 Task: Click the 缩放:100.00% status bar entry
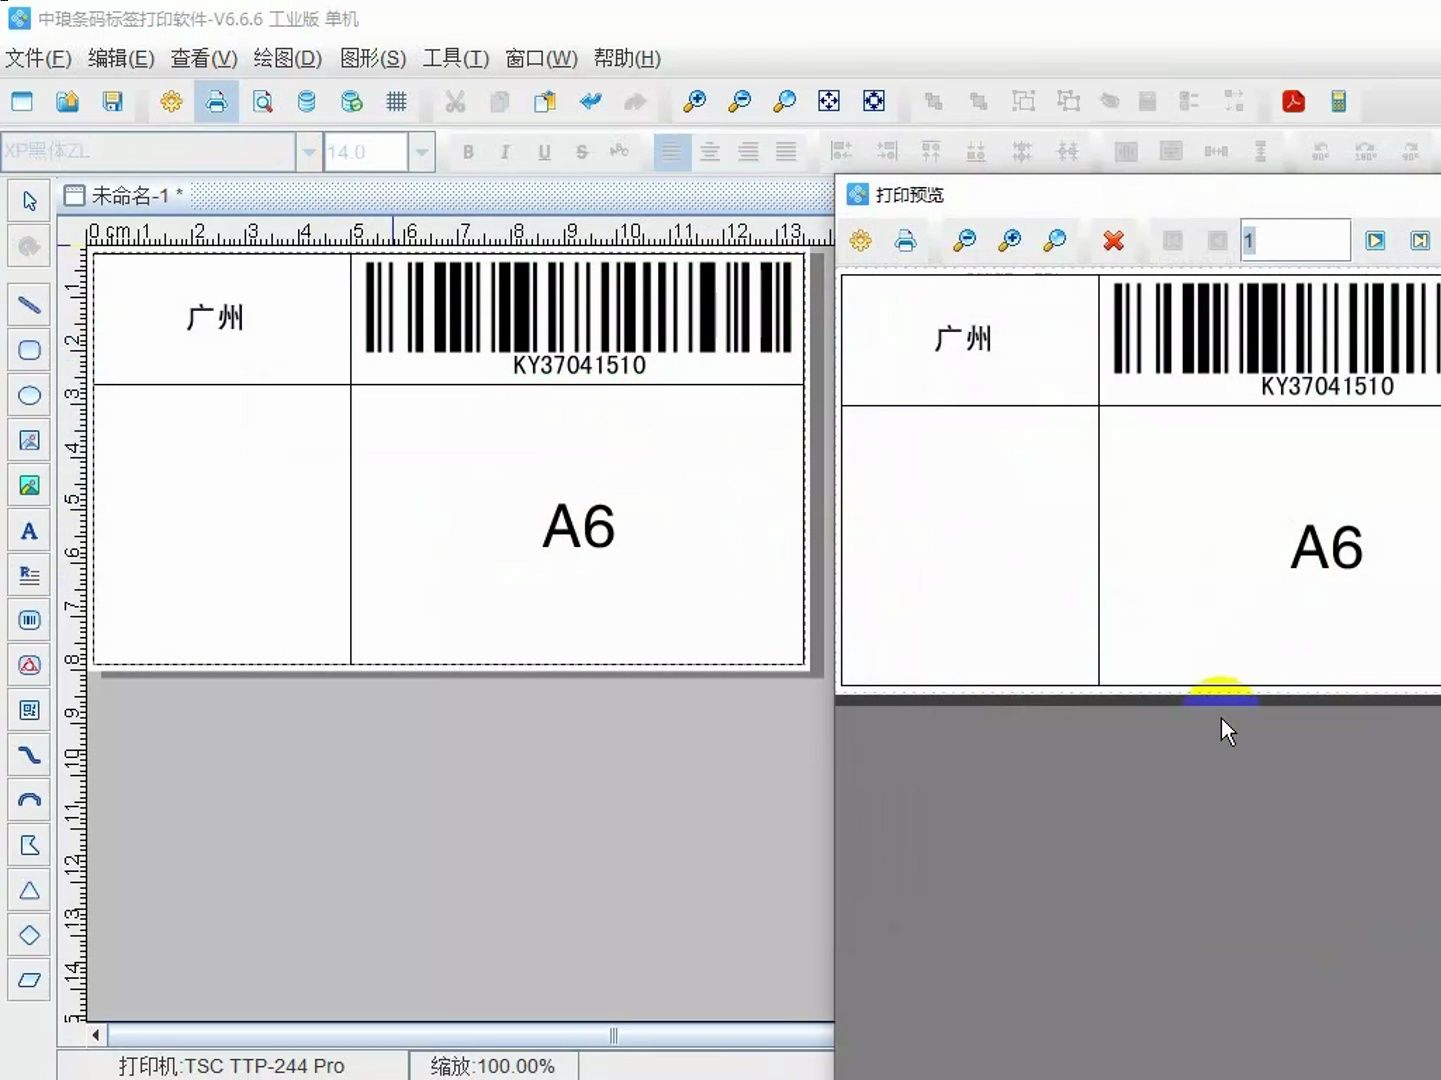pyautogui.click(x=493, y=1066)
